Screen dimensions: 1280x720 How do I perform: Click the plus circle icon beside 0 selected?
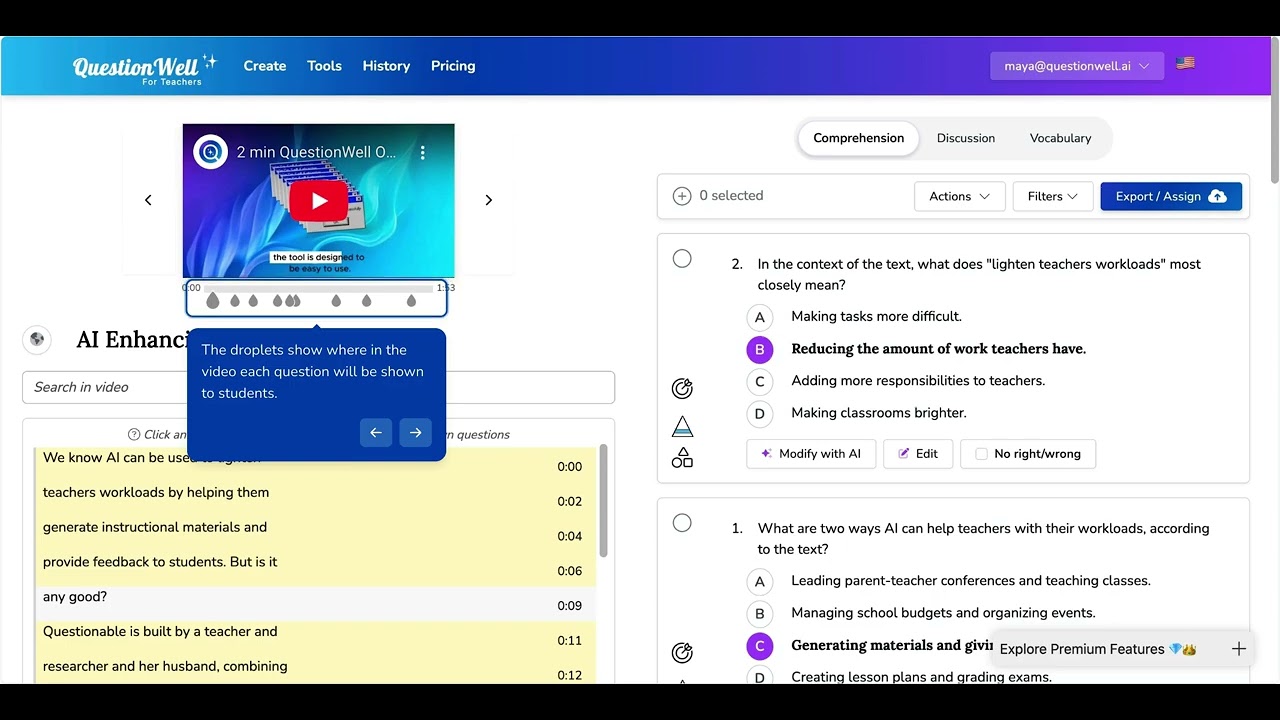point(682,196)
